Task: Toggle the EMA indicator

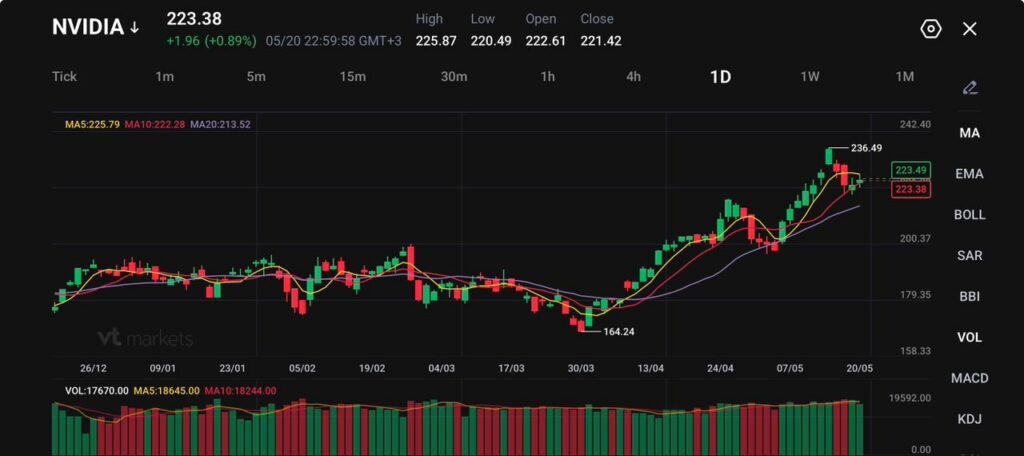Action: tap(970, 174)
